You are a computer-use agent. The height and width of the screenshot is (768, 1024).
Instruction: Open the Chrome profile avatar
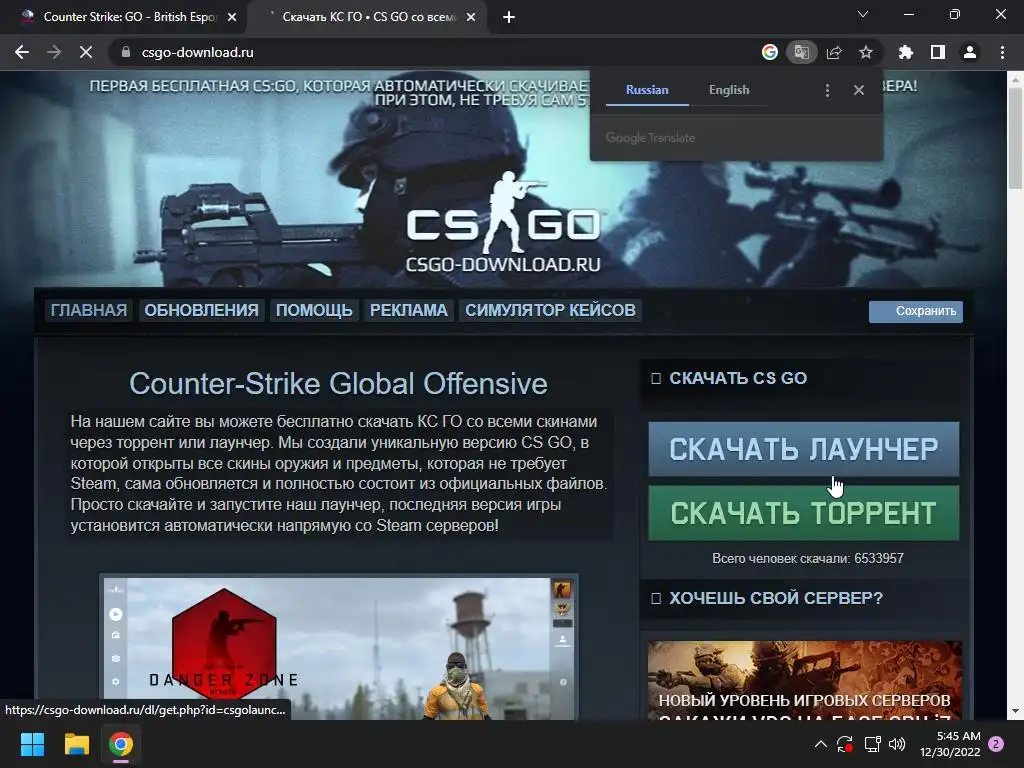(x=970, y=52)
